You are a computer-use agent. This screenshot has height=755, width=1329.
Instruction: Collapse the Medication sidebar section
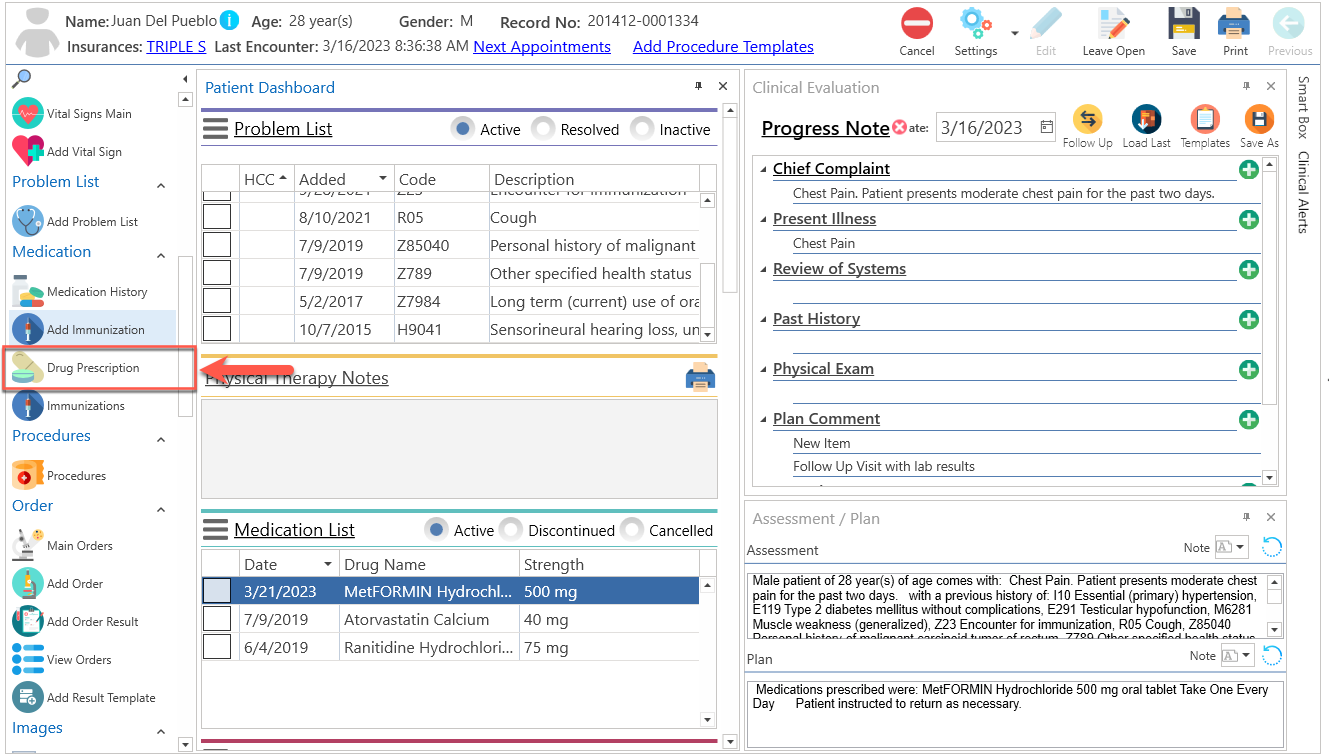162,255
